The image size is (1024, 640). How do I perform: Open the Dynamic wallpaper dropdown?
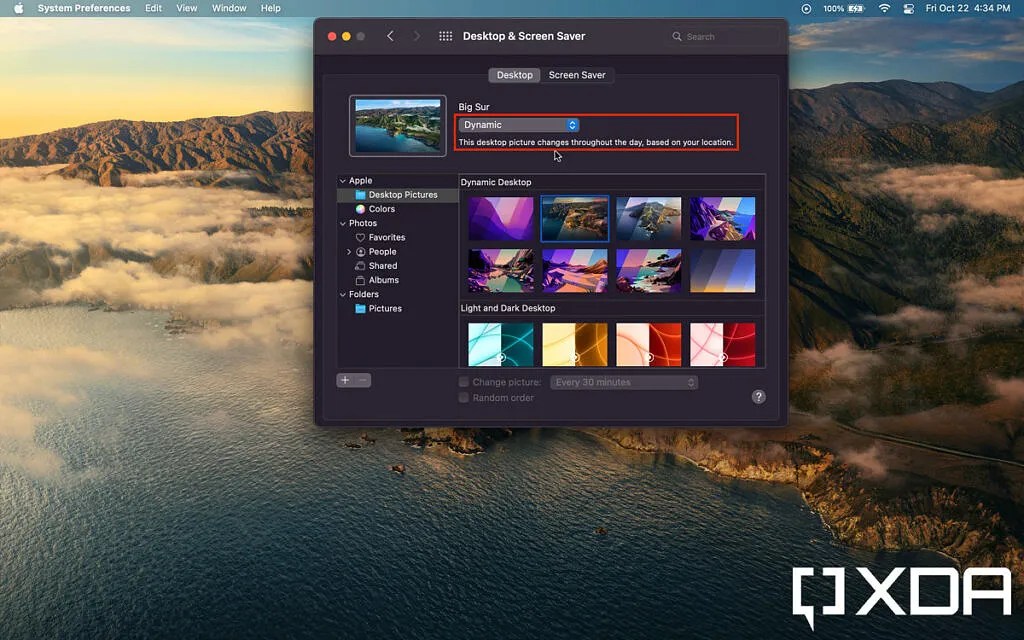(518, 124)
